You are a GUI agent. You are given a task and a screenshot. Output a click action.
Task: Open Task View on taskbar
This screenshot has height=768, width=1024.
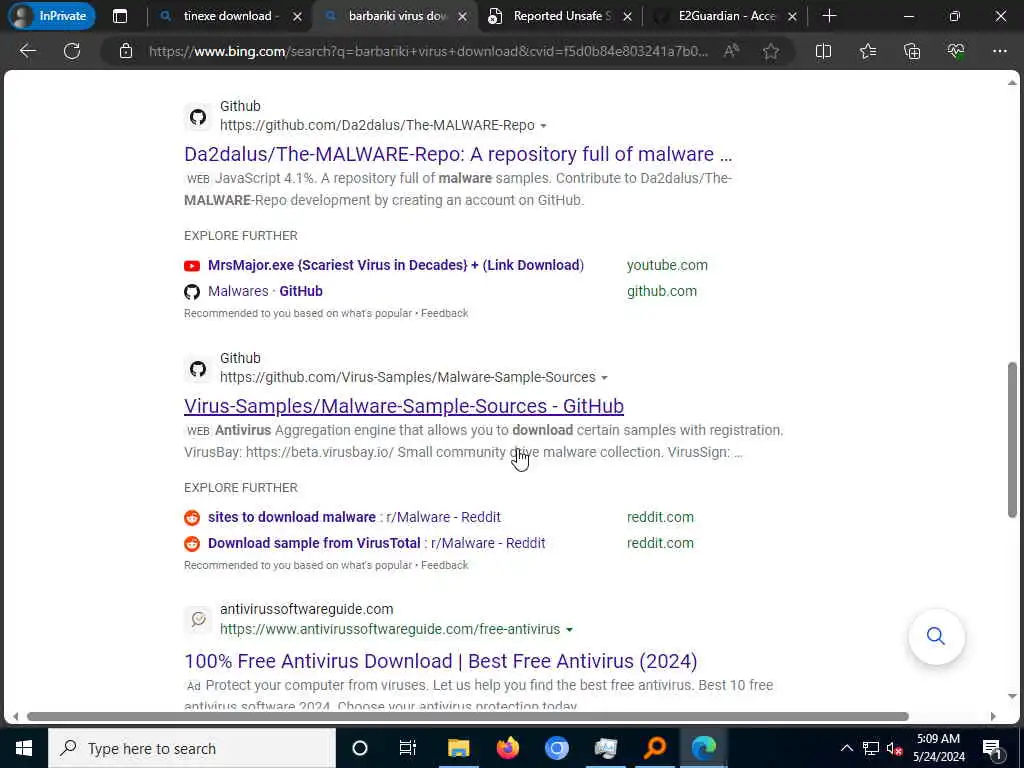(x=408, y=748)
